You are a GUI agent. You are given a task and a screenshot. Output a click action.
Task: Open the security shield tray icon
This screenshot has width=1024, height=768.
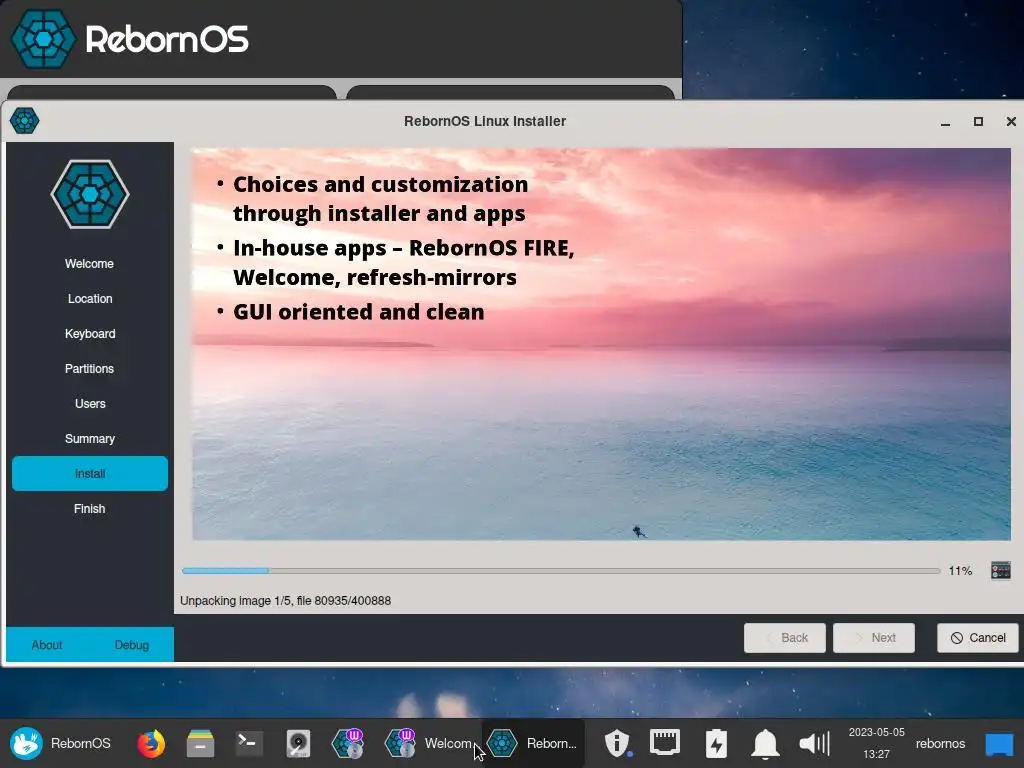click(616, 743)
